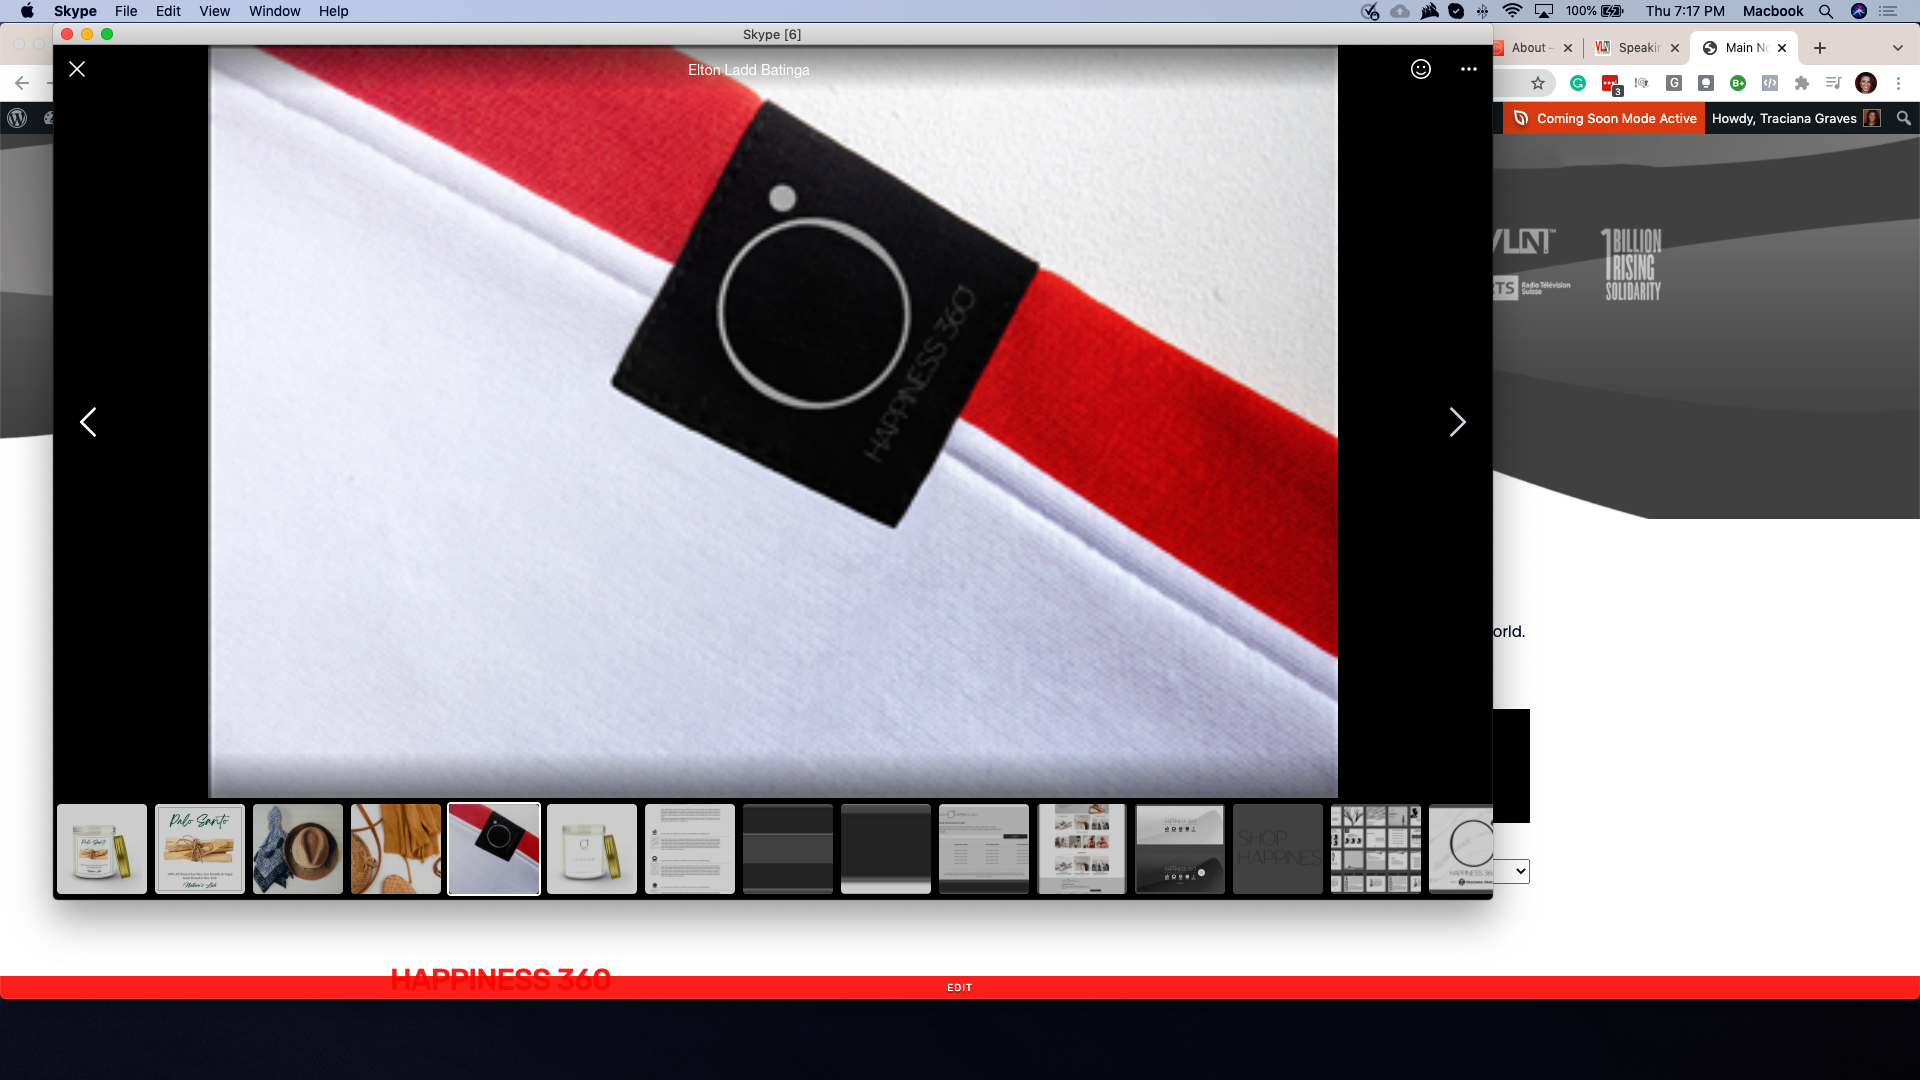Open the Window menu
The height and width of the screenshot is (1080, 1920).
[274, 11]
